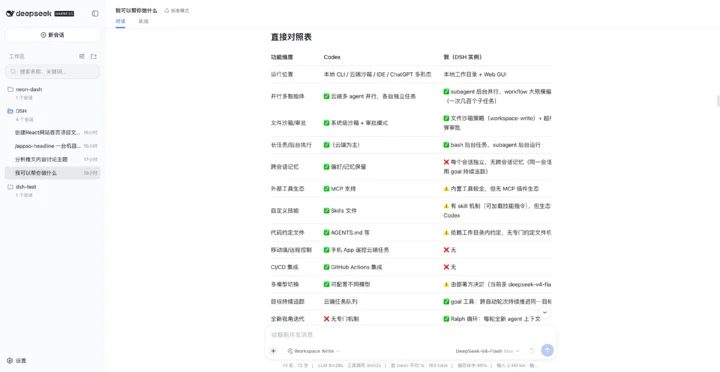Click the icon before Workspace Write

(290, 351)
